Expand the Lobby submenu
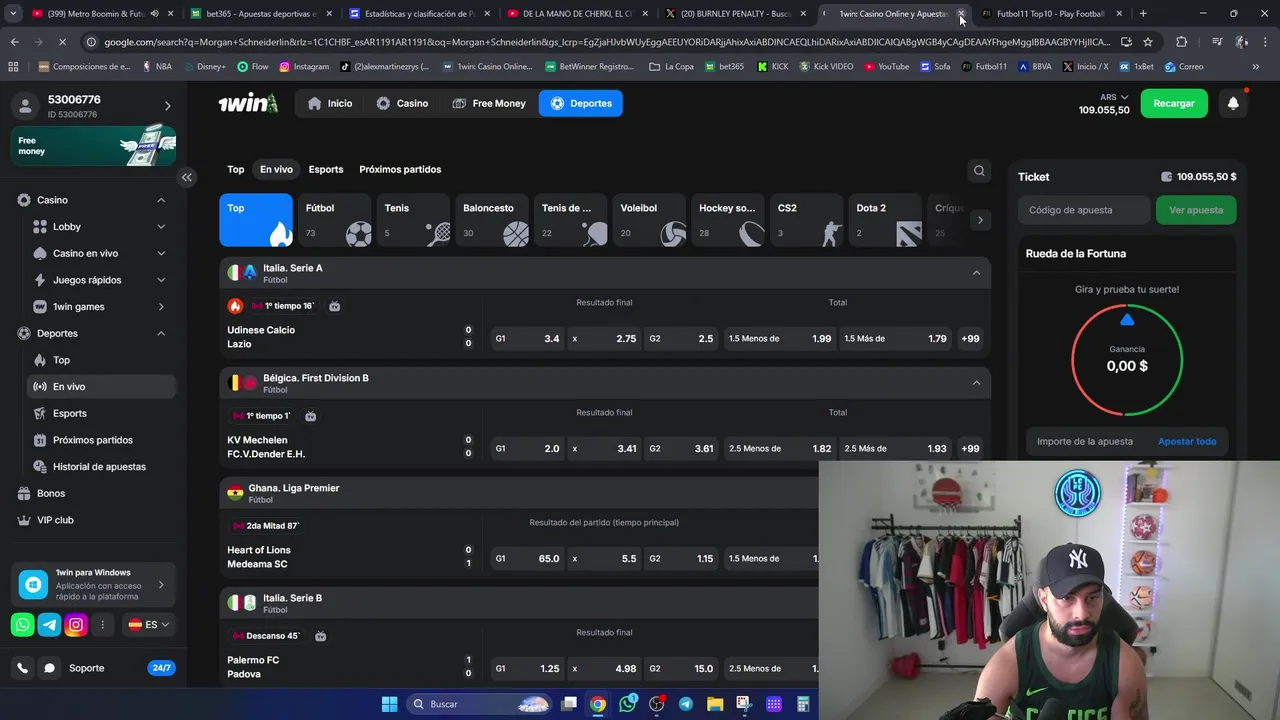The image size is (1280, 720). pyautogui.click(x=161, y=227)
